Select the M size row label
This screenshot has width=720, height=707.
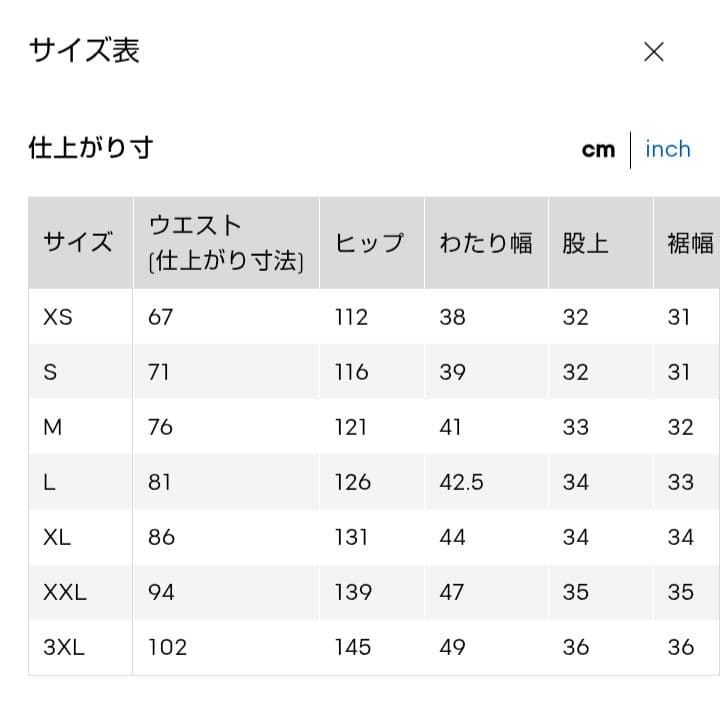(x=52, y=427)
